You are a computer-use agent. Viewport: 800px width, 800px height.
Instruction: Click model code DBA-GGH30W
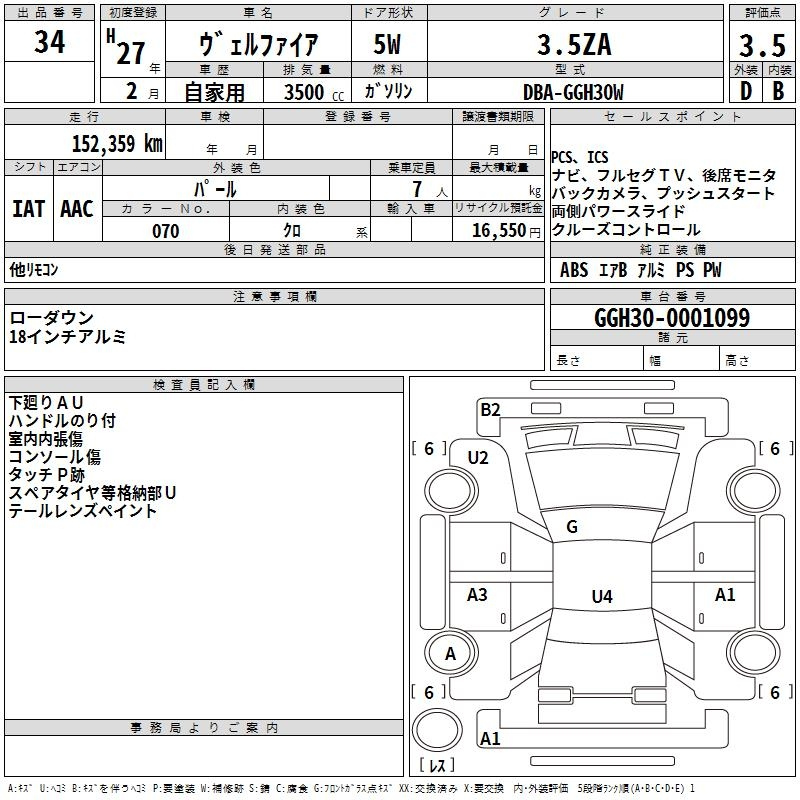(x=573, y=92)
